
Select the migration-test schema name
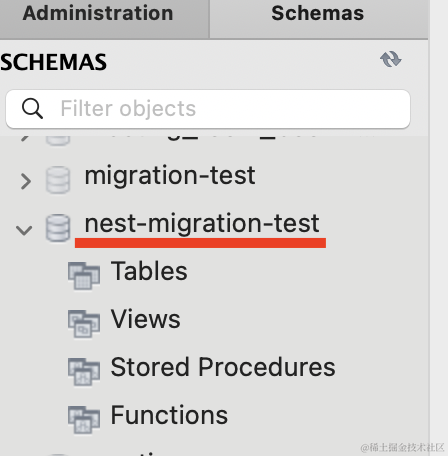[170, 175]
